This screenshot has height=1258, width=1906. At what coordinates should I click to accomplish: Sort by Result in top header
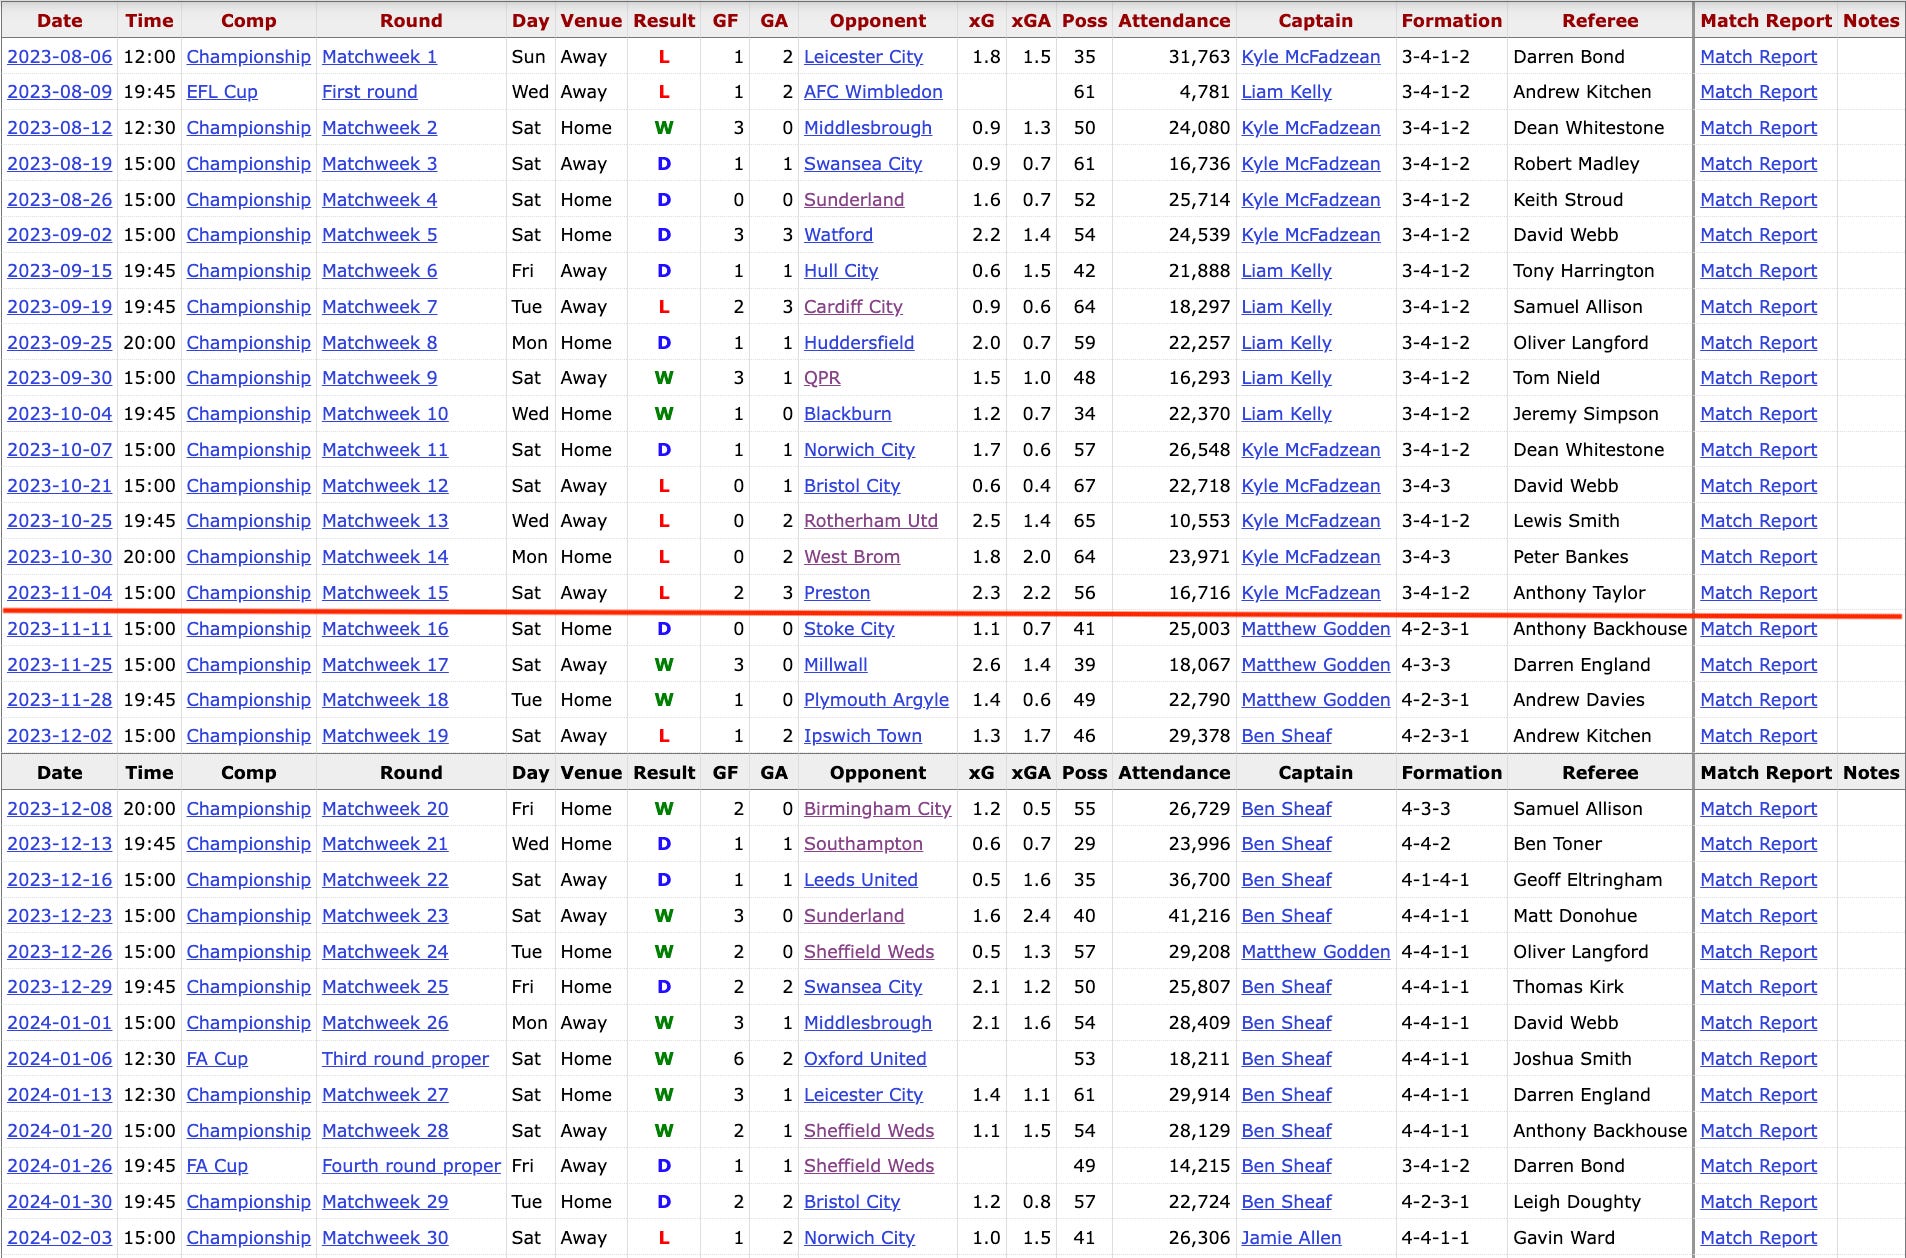[x=664, y=21]
